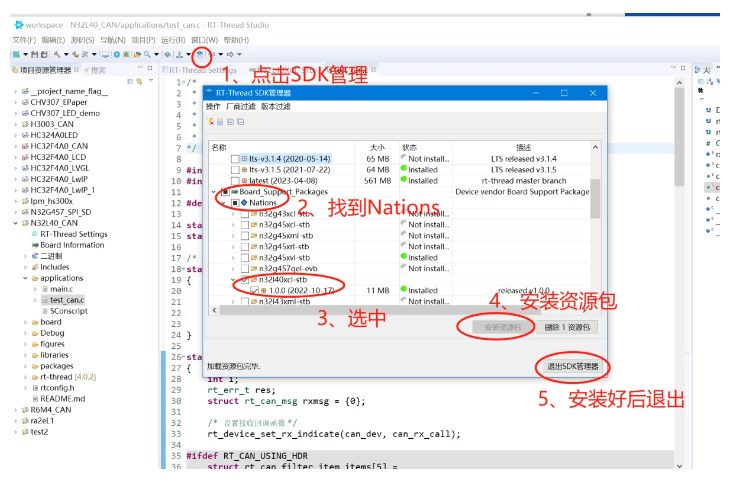Check the n32g45xvl-stb checkbox
Image resolution: width=732 pixels, height=482 pixels.
click(245, 258)
